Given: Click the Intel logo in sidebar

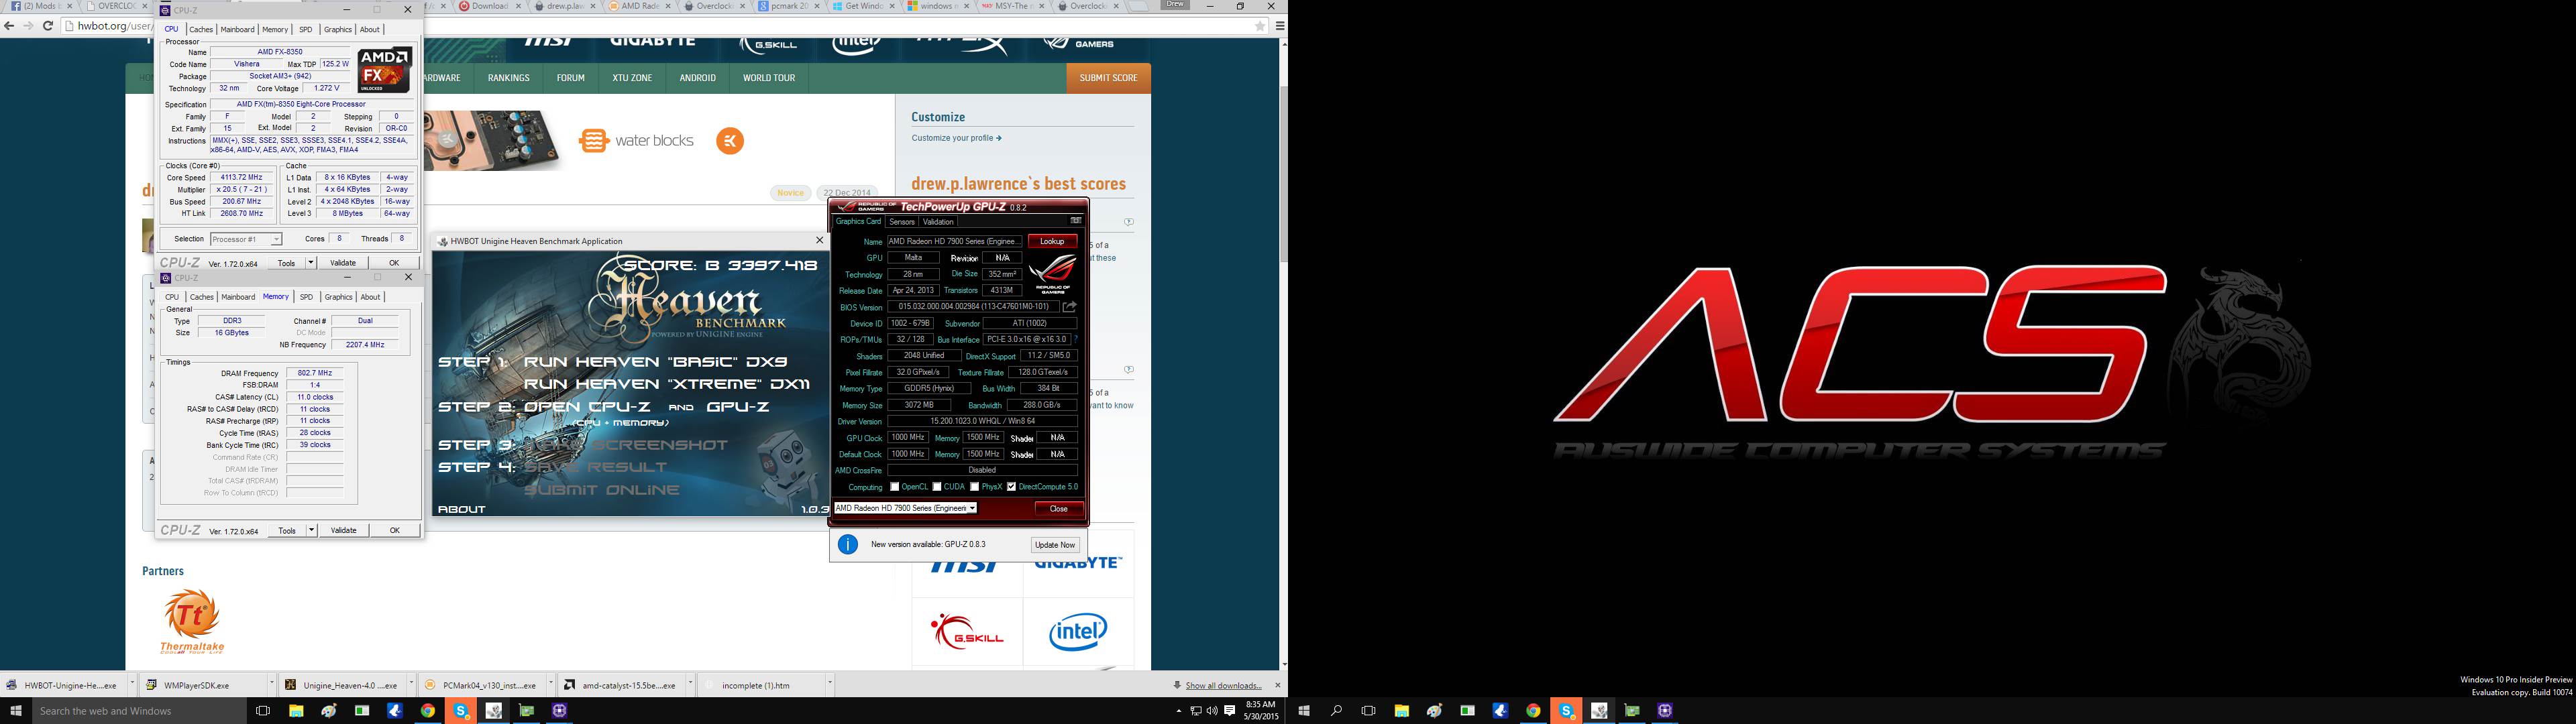Looking at the screenshot, I should pyautogui.click(x=1078, y=632).
